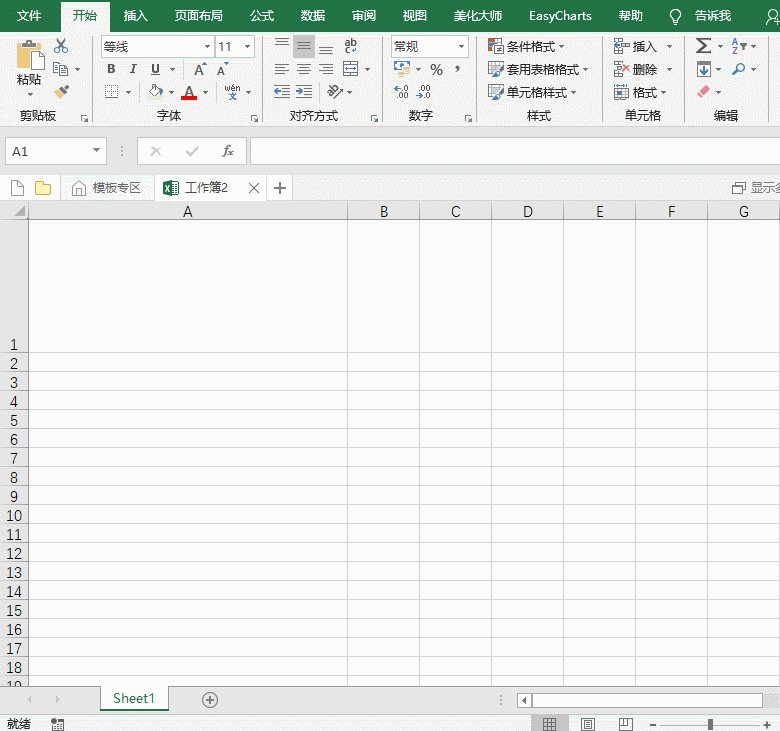This screenshot has height=731, width=780.
Task: Click the fx insert function icon
Action: click(228, 151)
